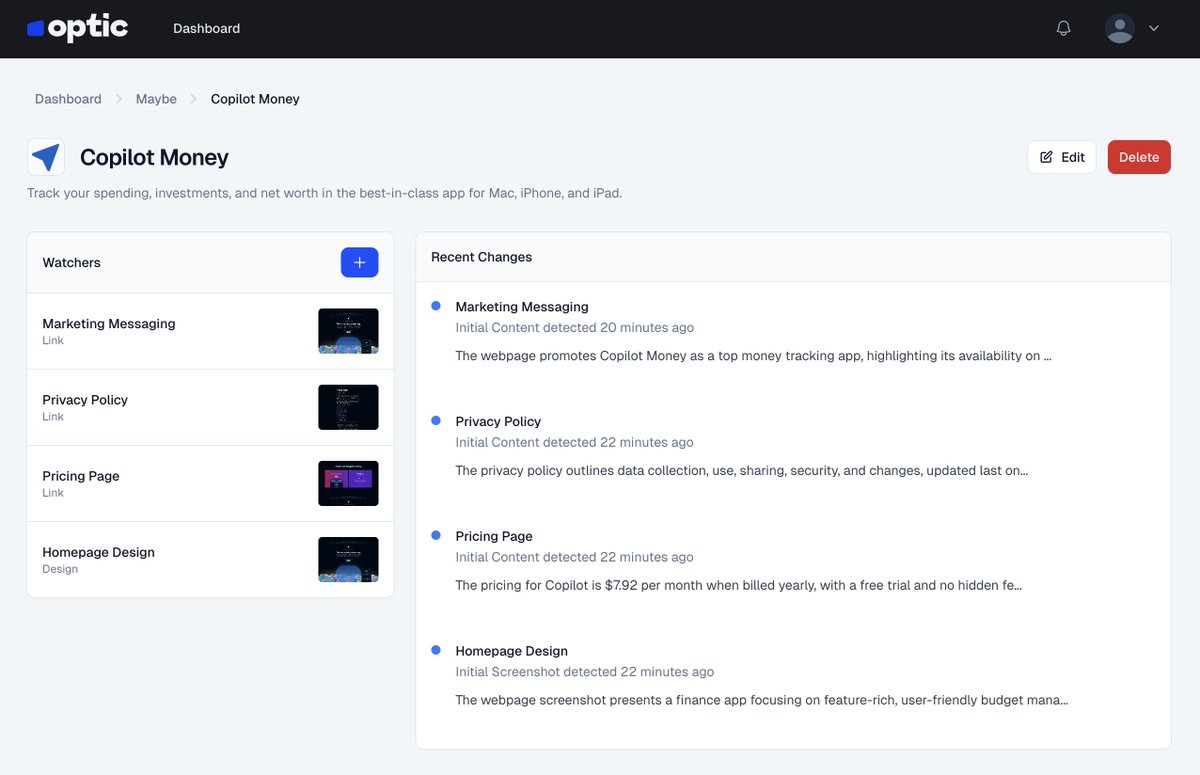Click the red Delete button
Screen dimensions: 1200x775
click(1139, 157)
